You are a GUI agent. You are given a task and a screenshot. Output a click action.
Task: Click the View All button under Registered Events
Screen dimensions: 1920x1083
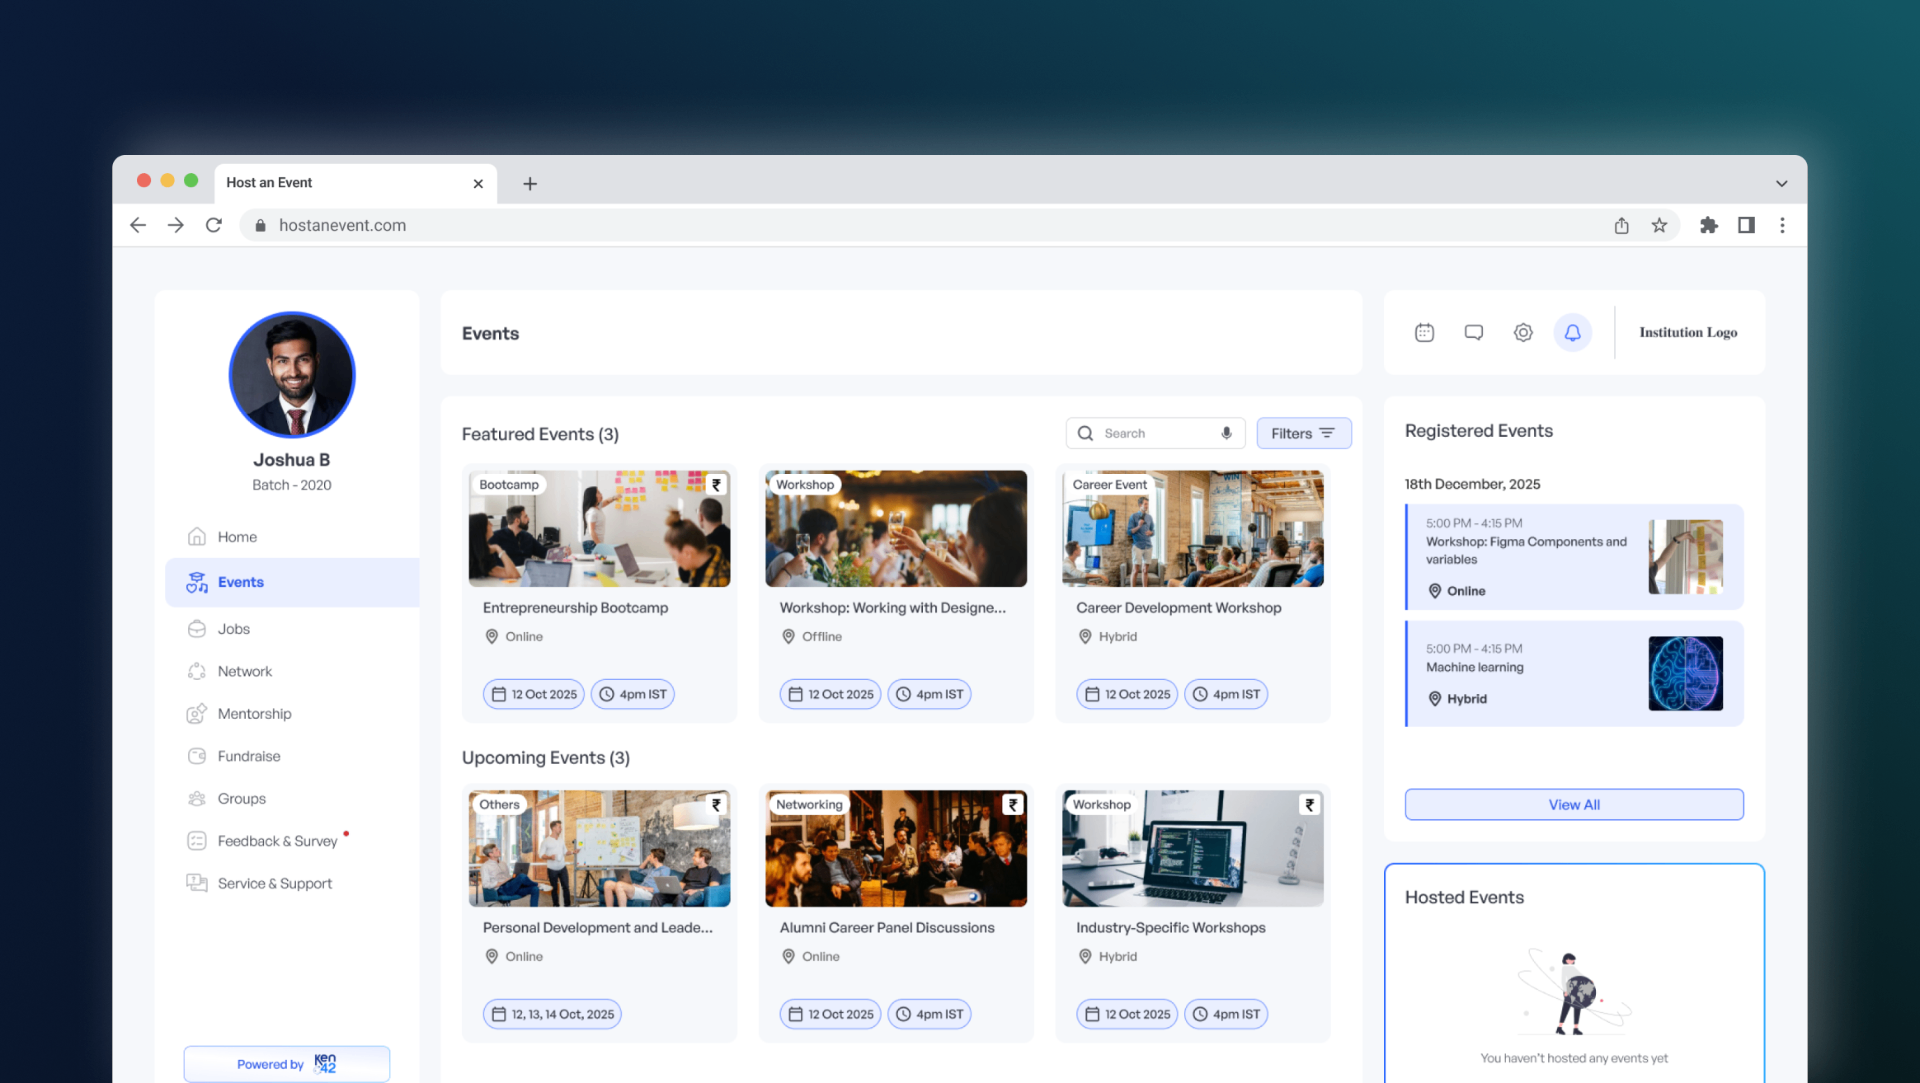pyautogui.click(x=1574, y=805)
